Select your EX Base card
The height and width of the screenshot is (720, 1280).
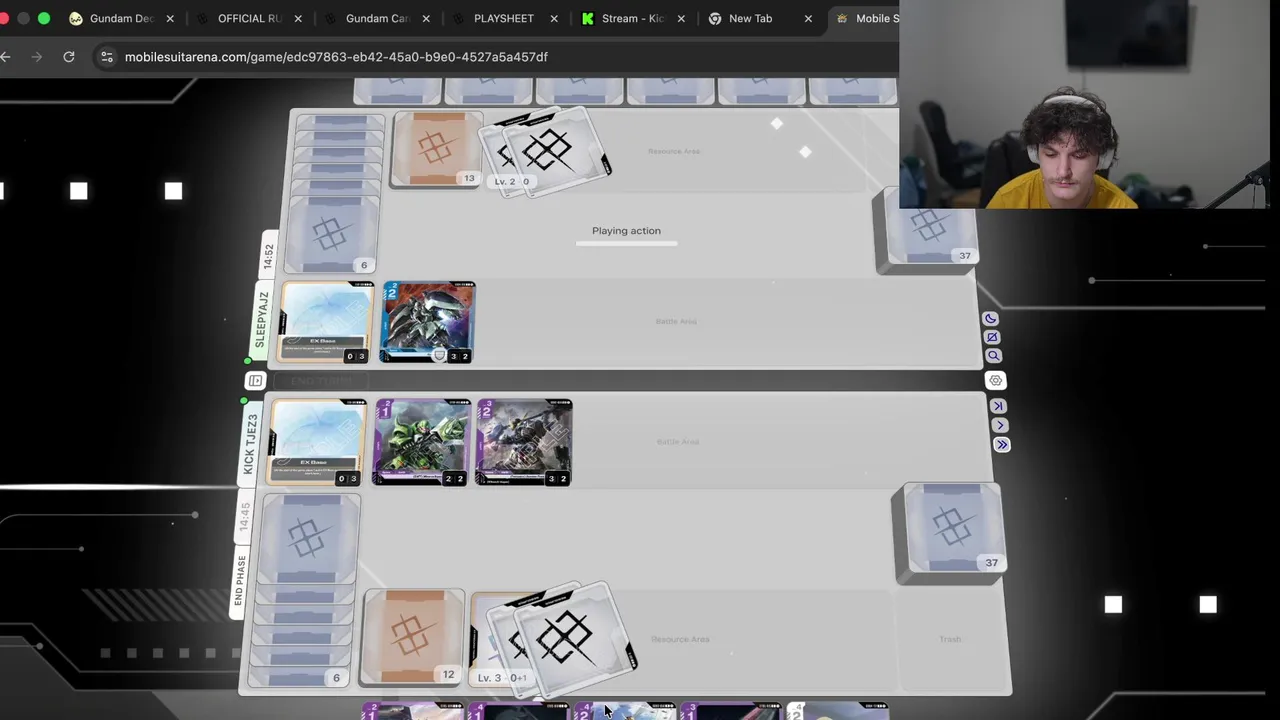point(317,443)
